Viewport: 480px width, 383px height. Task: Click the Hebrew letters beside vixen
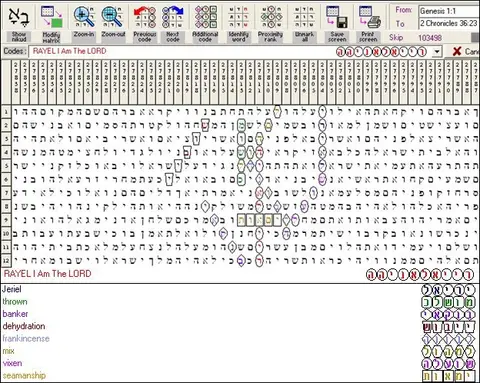click(448, 364)
